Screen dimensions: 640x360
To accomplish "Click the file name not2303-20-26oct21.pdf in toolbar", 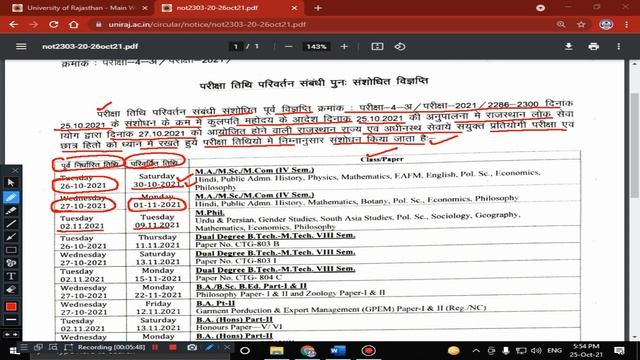I will pos(90,47).
